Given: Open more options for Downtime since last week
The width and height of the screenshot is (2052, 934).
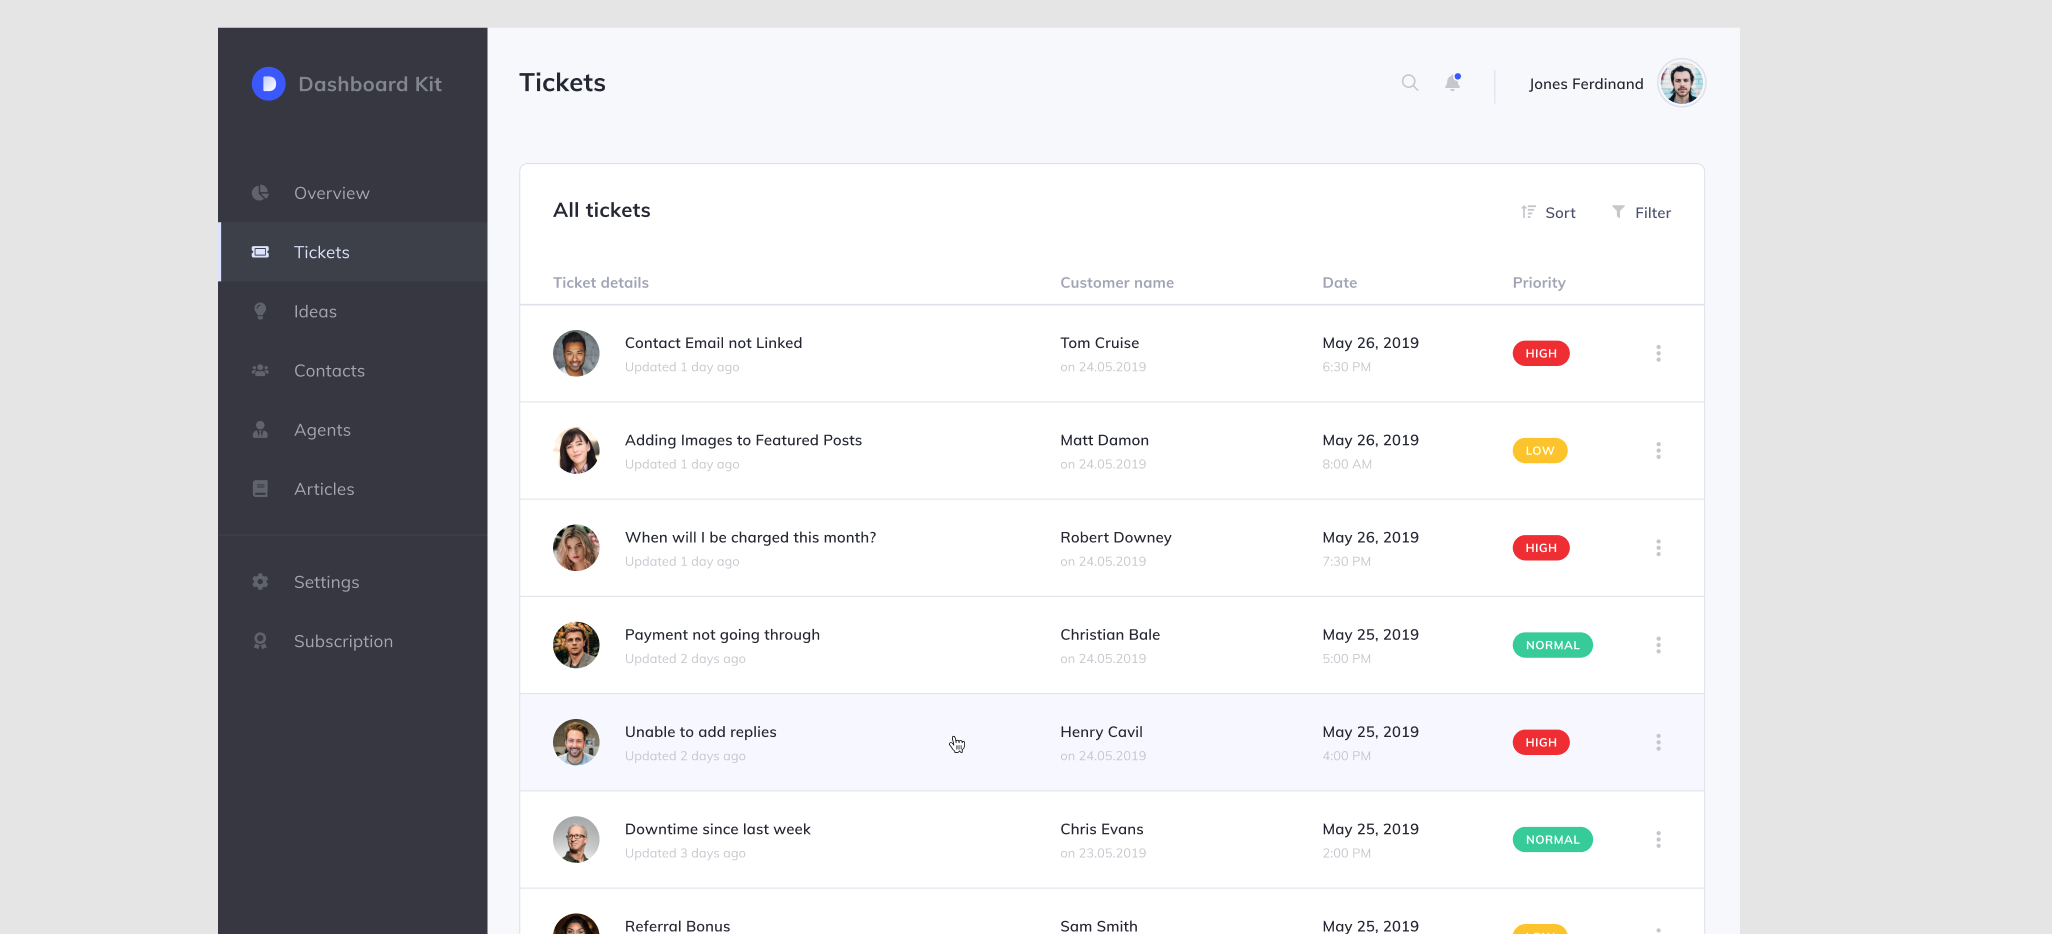Looking at the screenshot, I should [1658, 840].
